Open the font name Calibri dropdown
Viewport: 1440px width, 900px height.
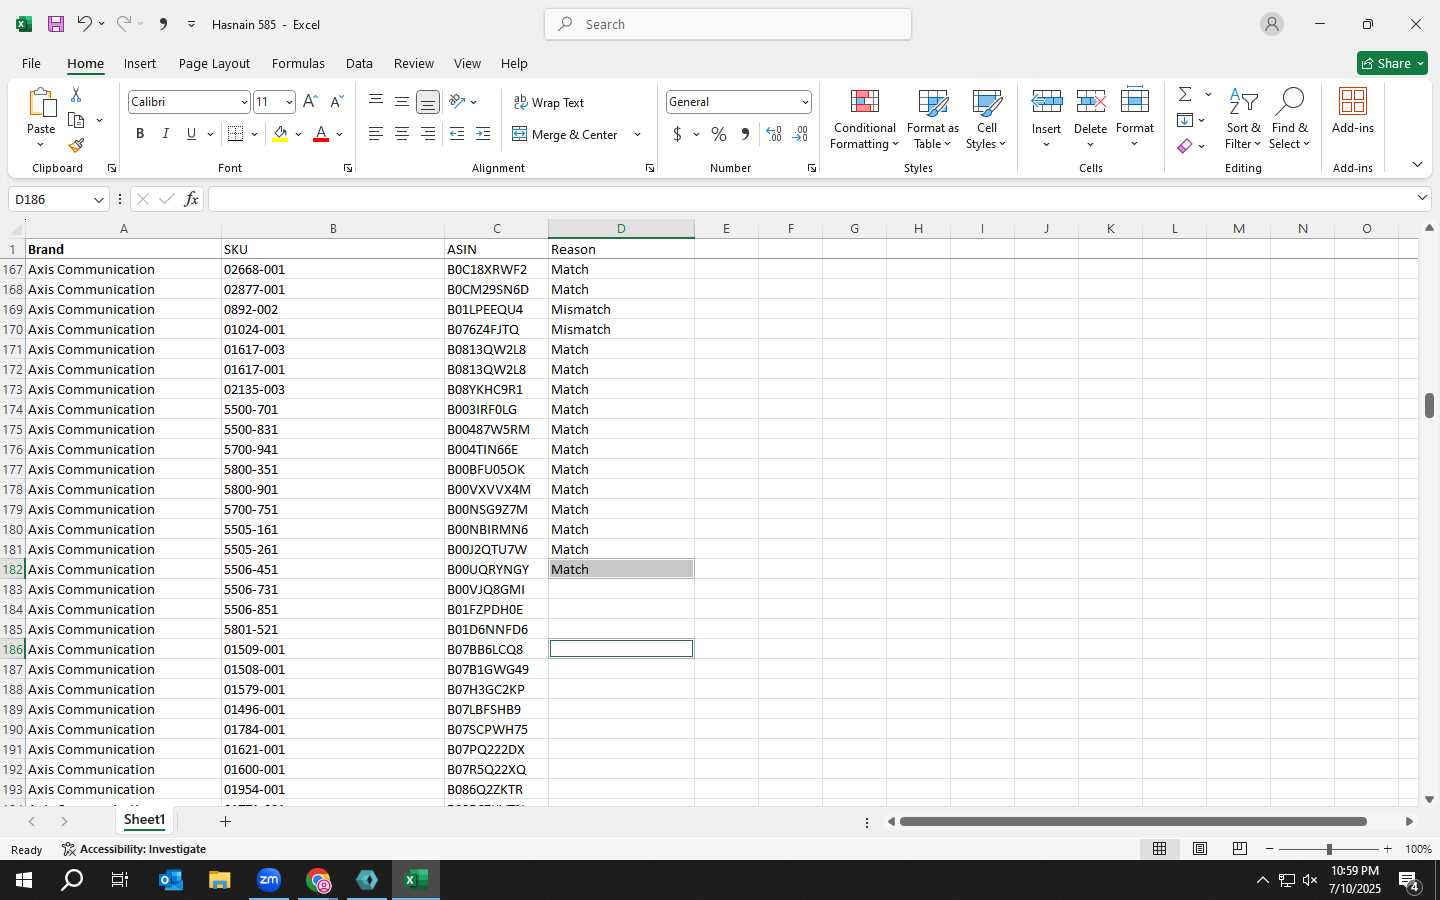(x=243, y=102)
